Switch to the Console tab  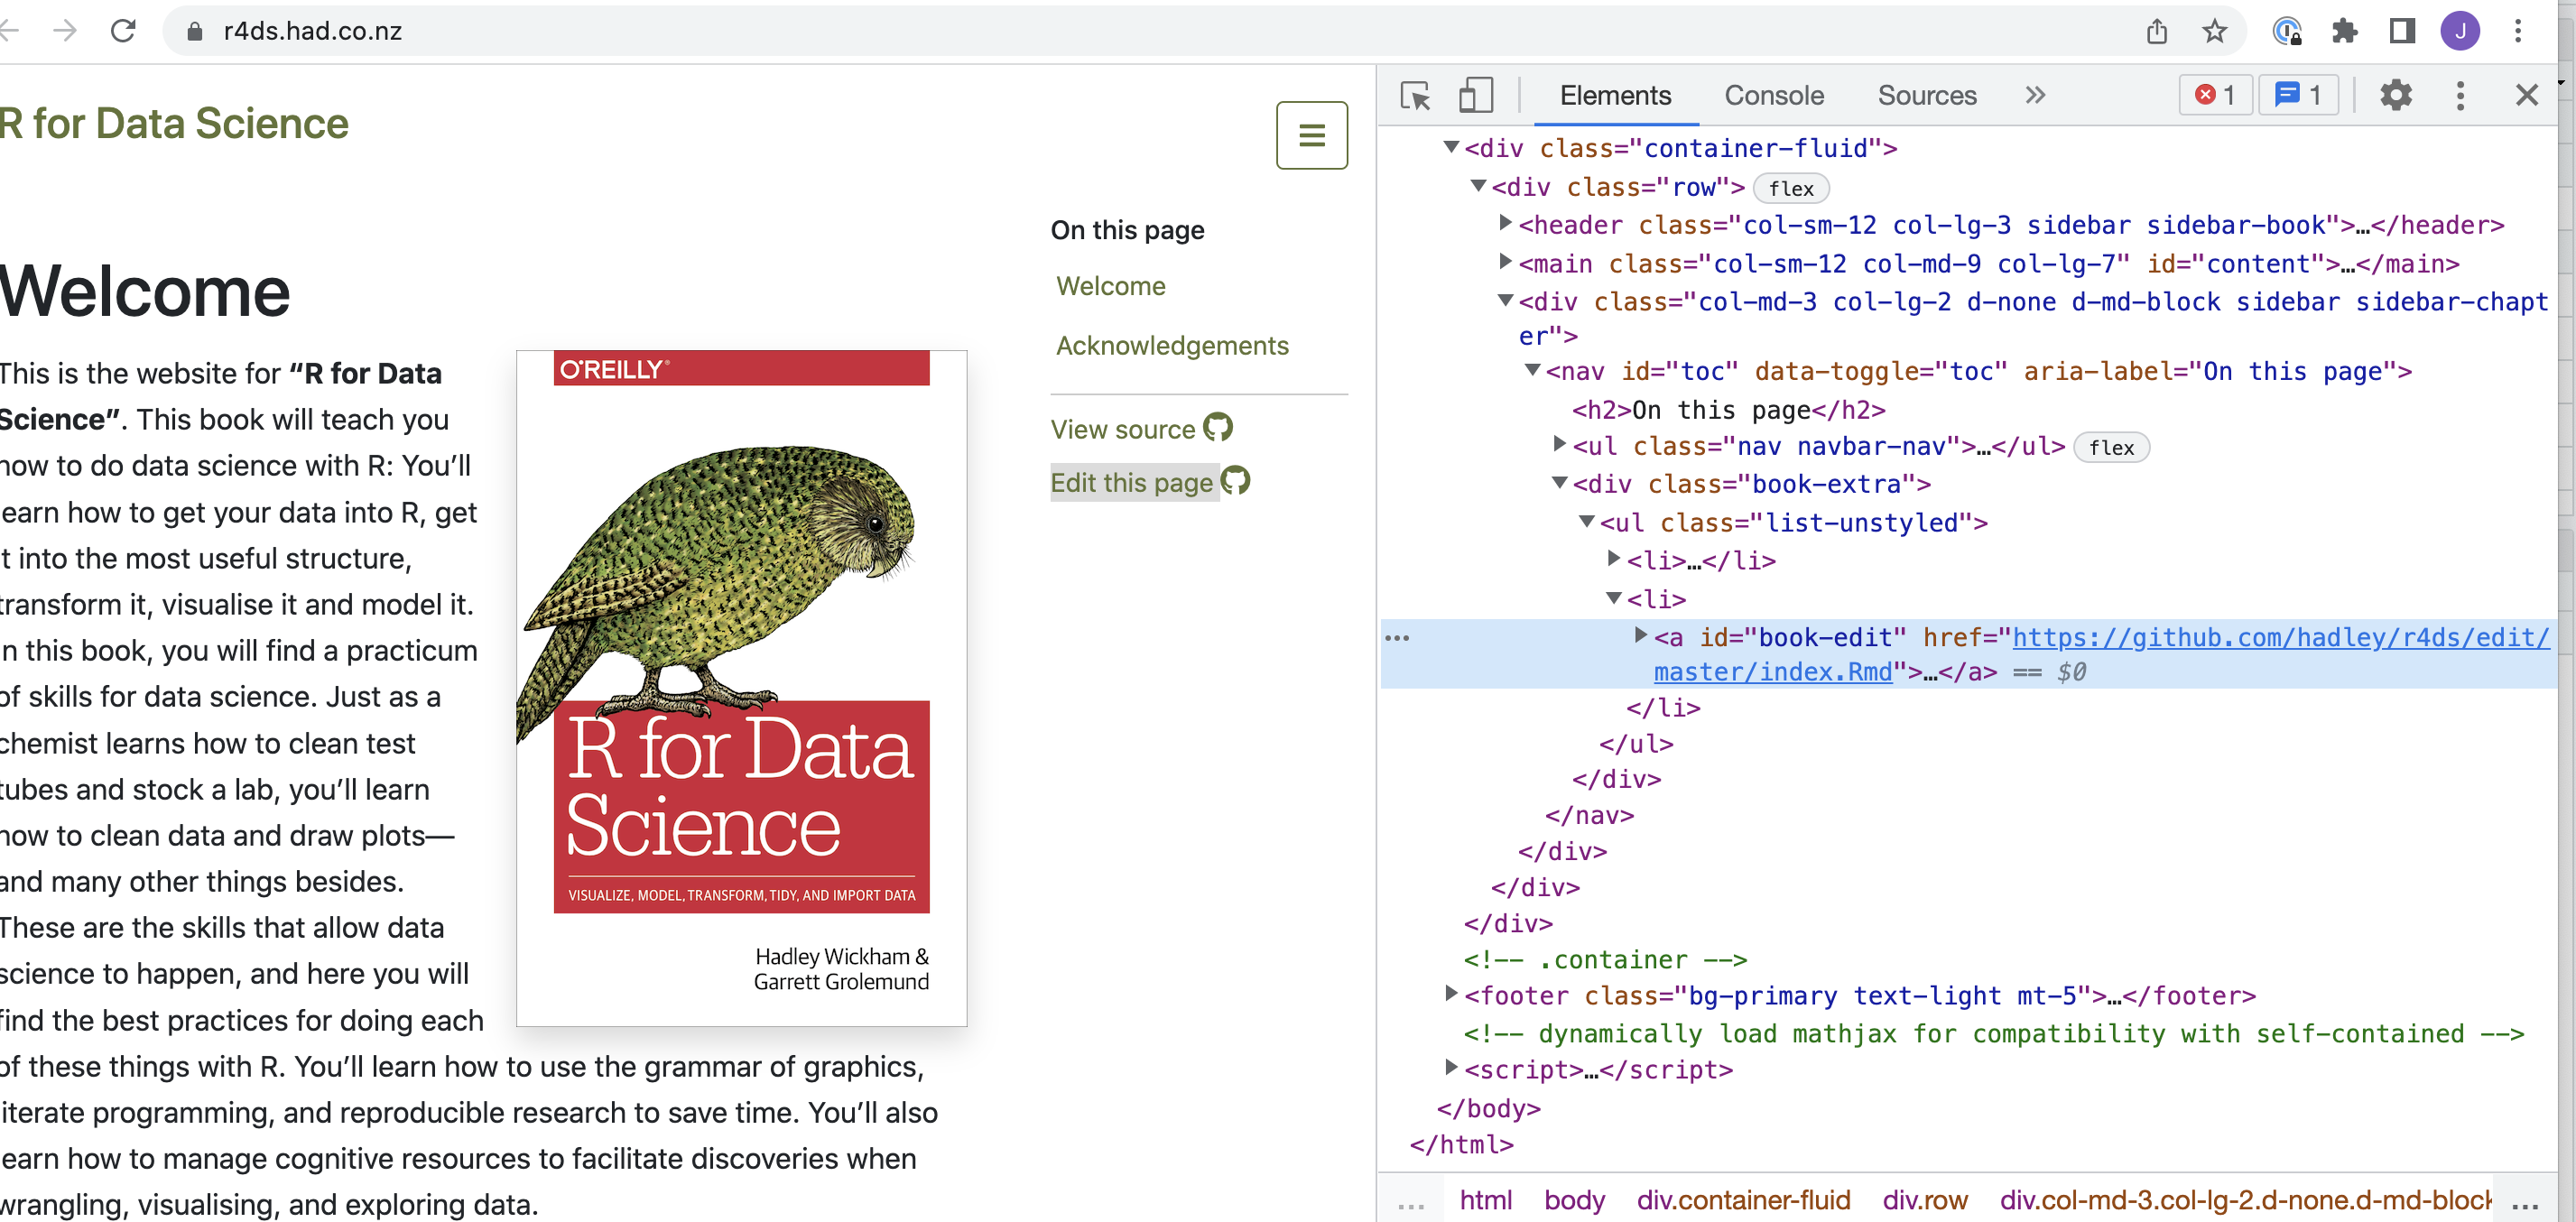click(x=1774, y=96)
